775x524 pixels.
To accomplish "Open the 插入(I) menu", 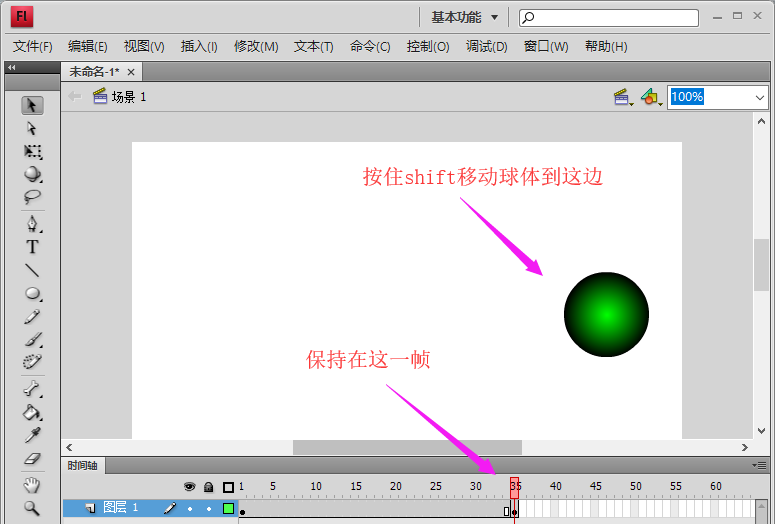I will pos(199,46).
